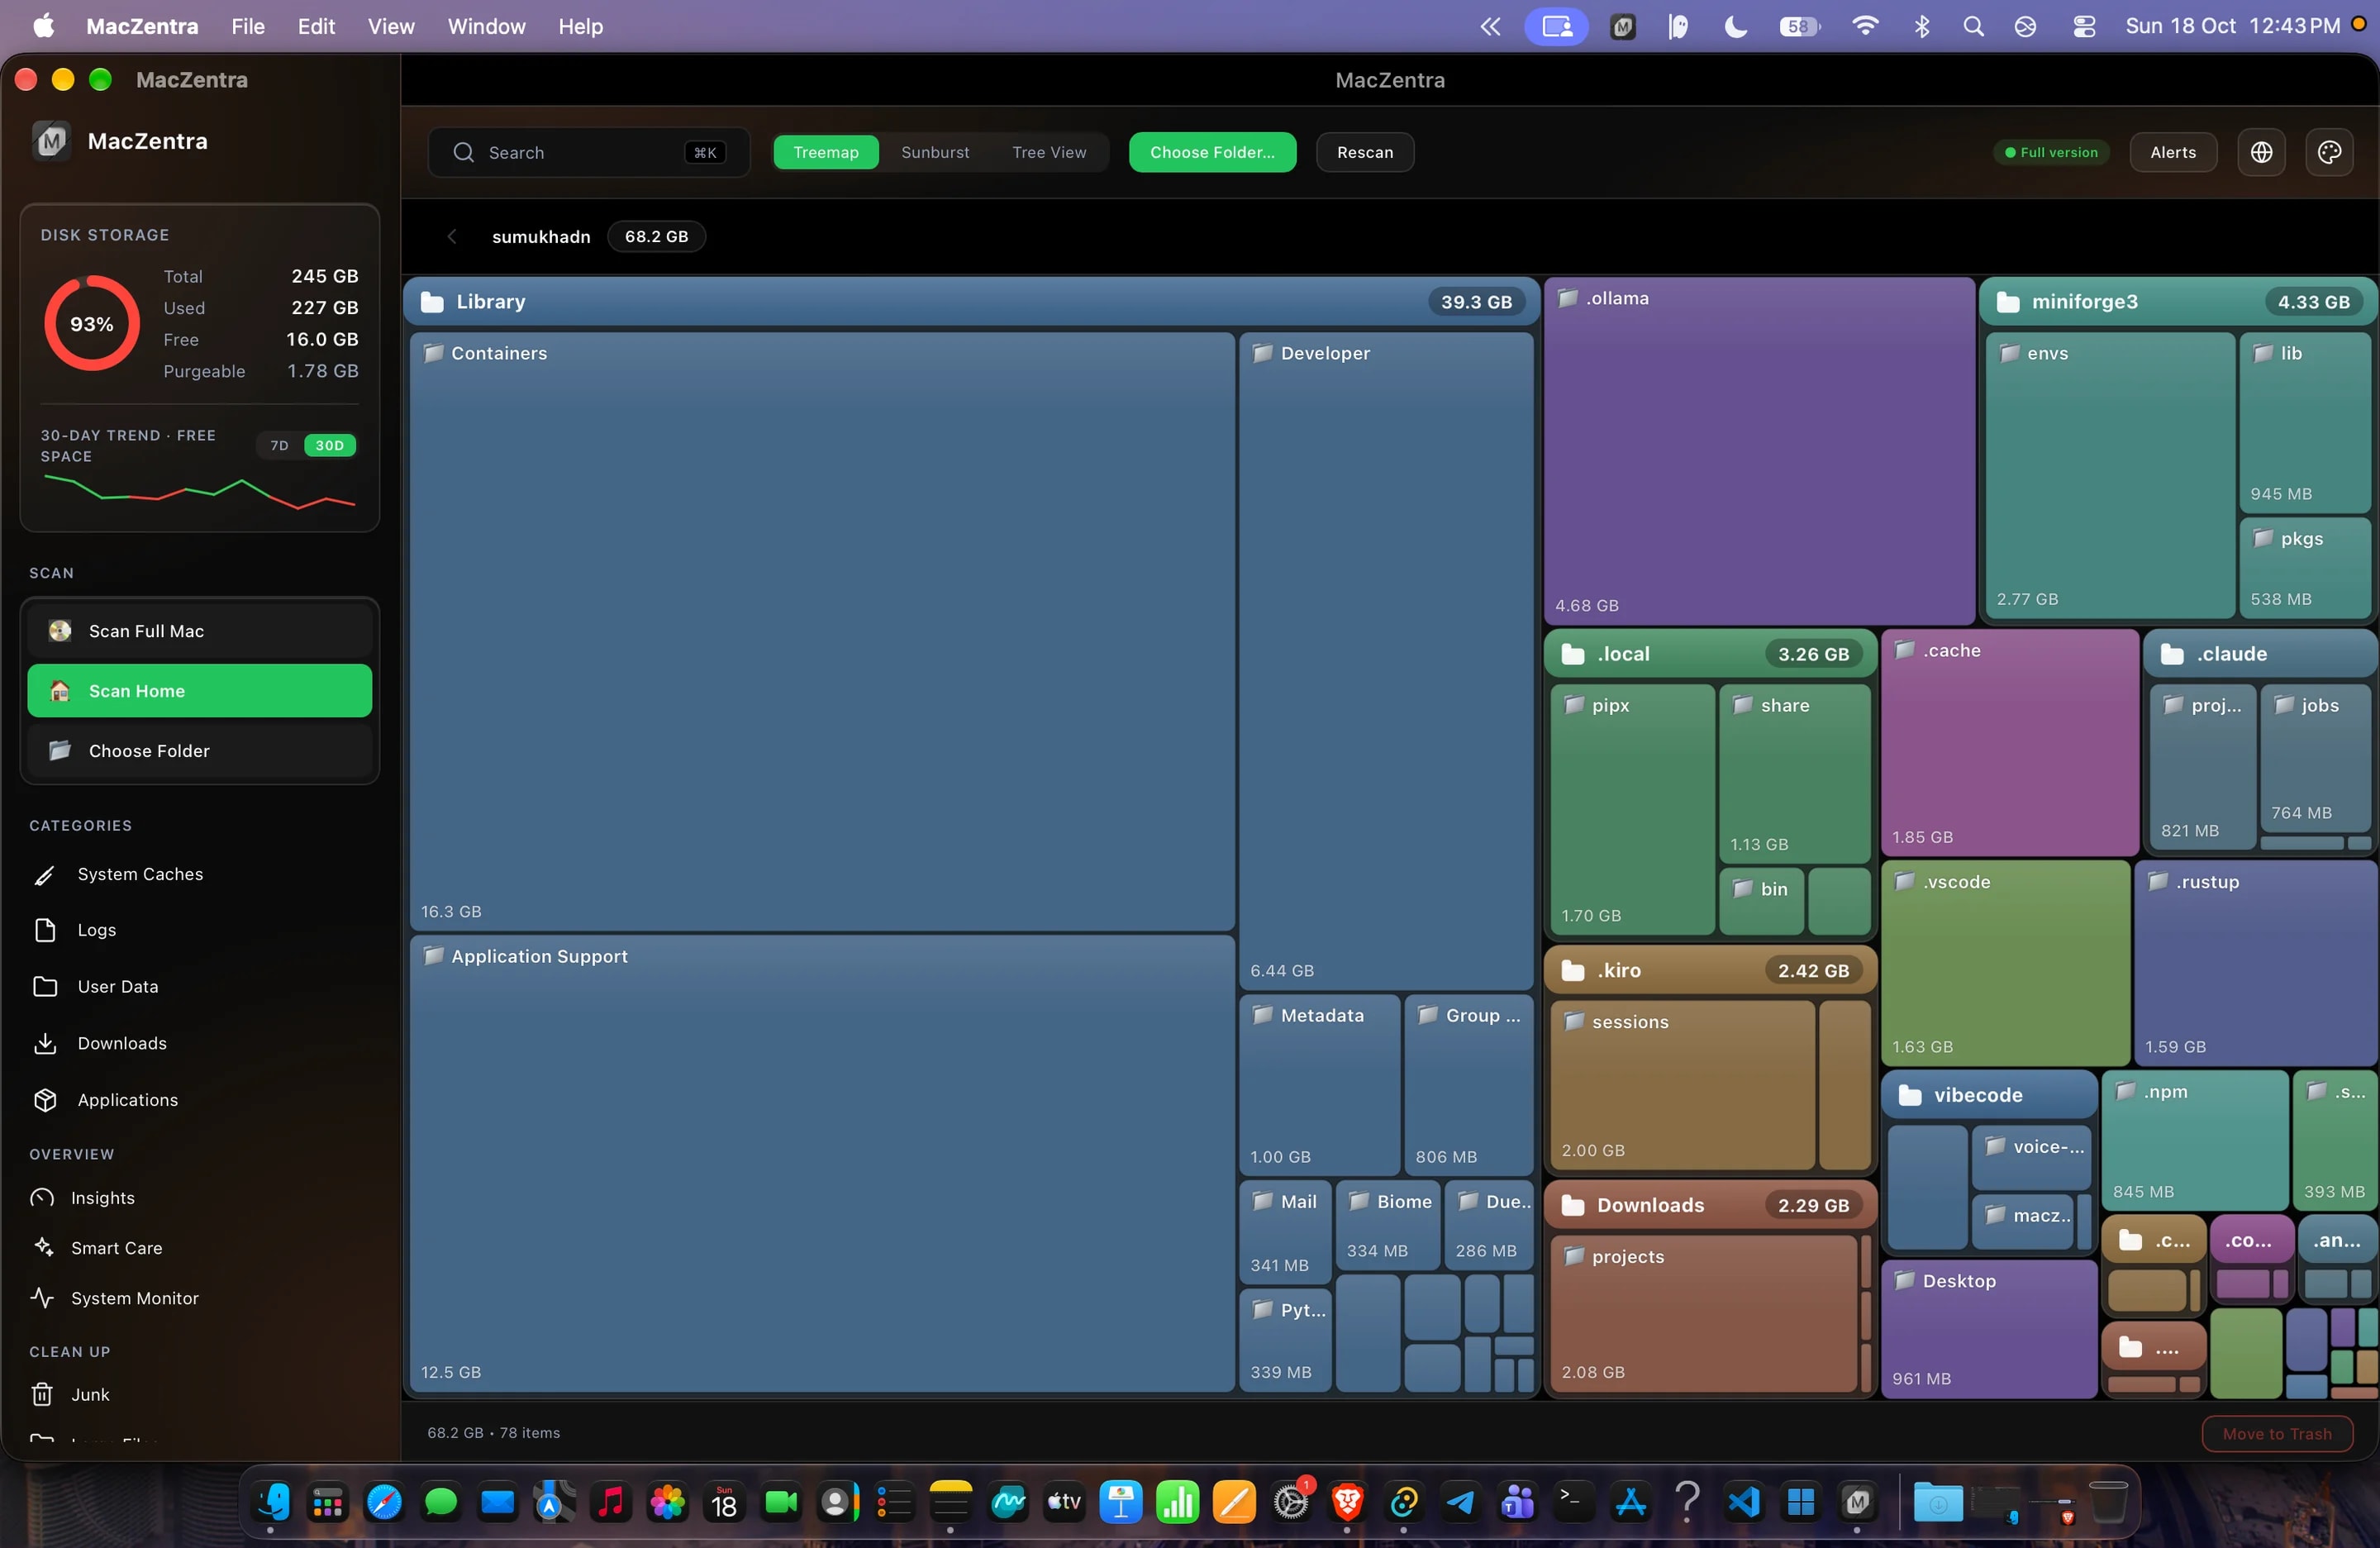Select the .ollama treemap block
The height and width of the screenshot is (1548, 2380).
click(1759, 452)
